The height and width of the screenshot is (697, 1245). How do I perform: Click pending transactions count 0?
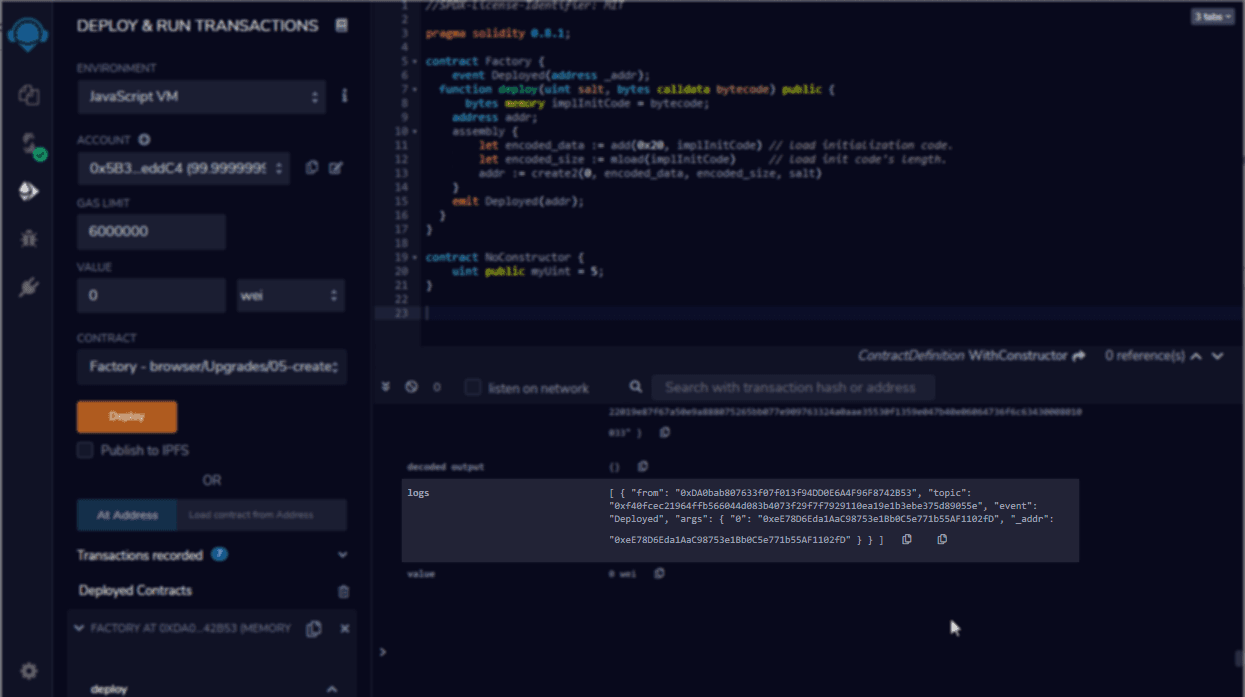[x=436, y=387]
